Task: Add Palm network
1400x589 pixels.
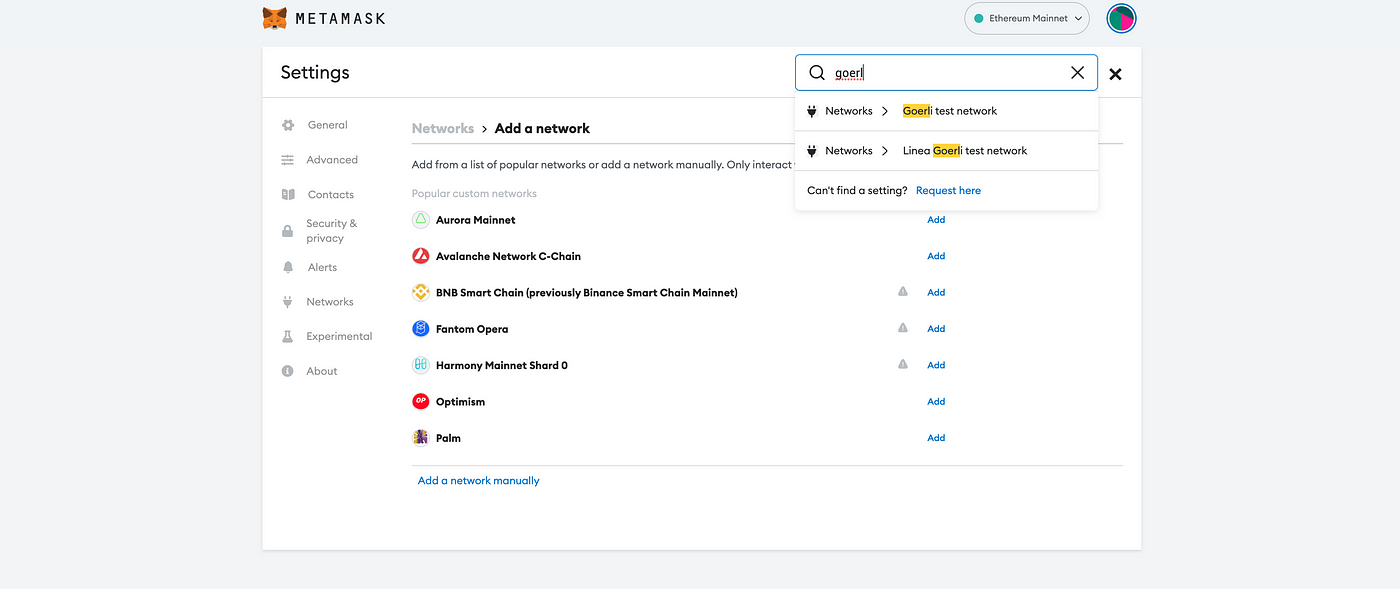Action: 936,438
